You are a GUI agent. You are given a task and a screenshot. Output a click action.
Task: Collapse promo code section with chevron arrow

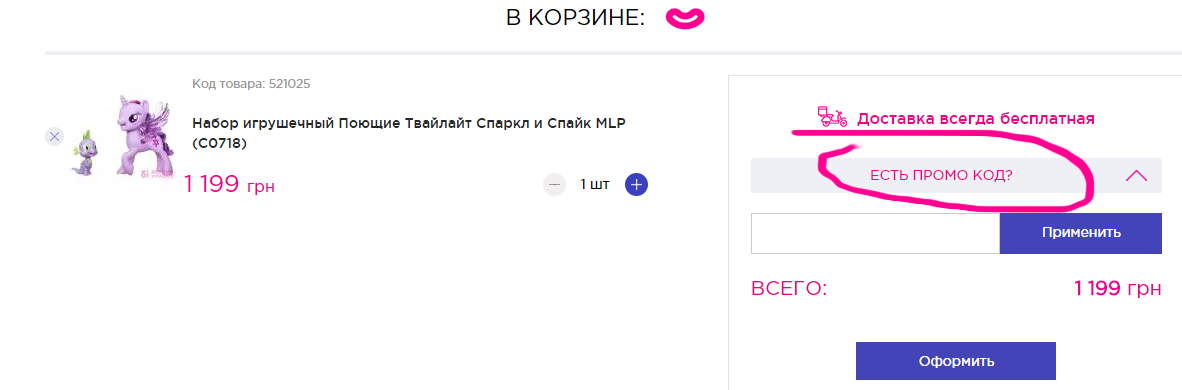(1136, 176)
